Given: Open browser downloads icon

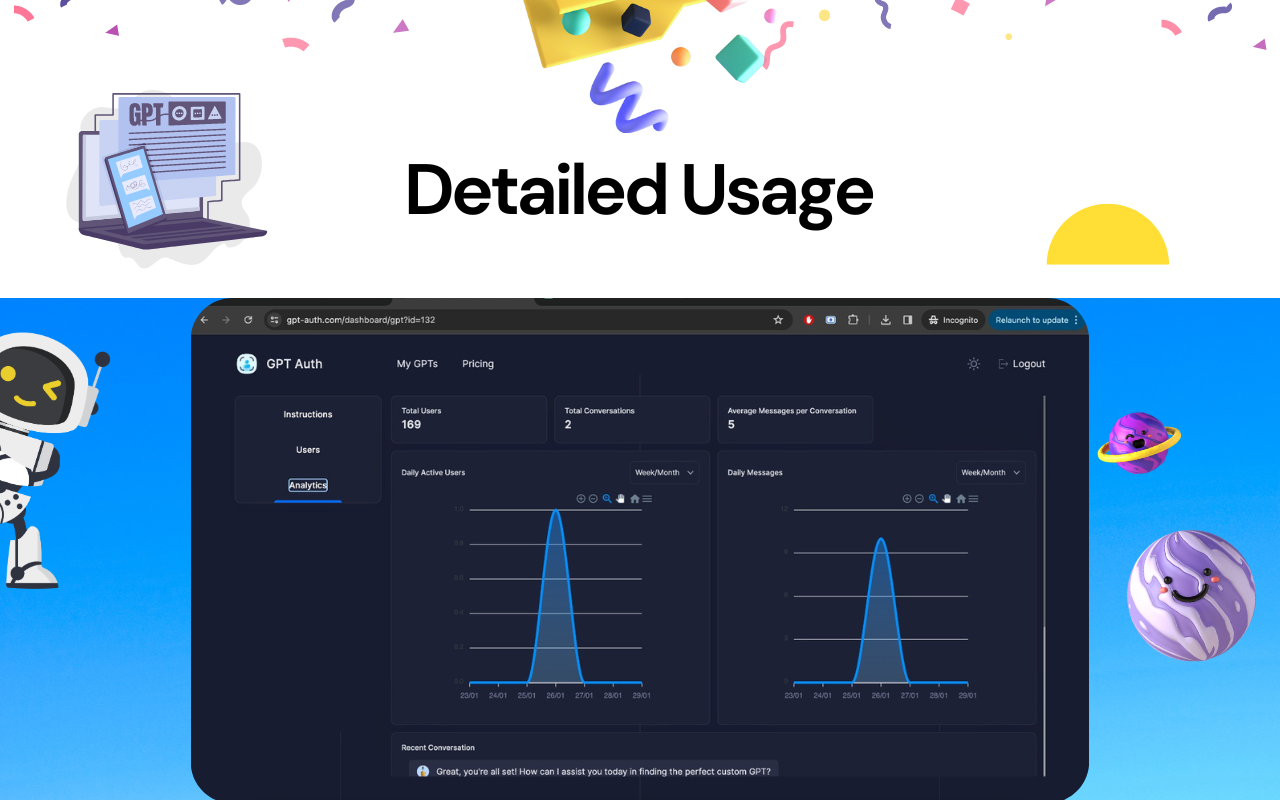Looking at the screenshot, I should point(885,320).
